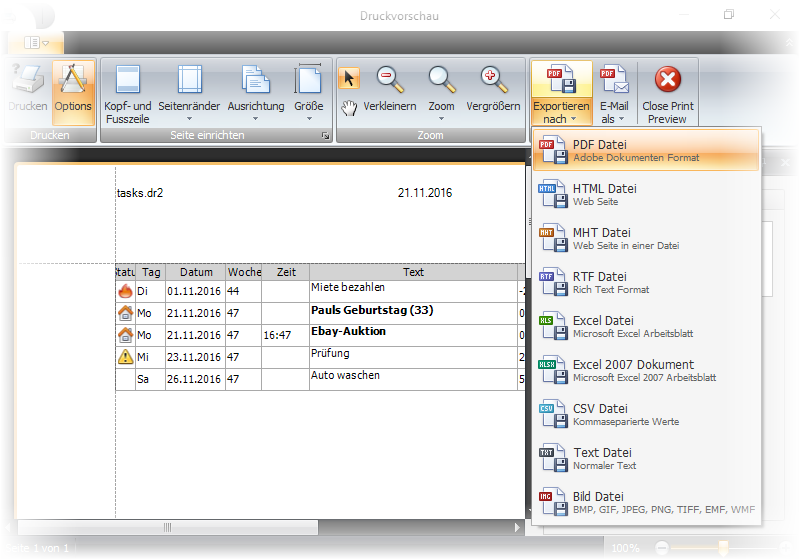The height and width of the screenshot is (560, 800).
Task: Open Kopf- und Fusszeile settings
Action: (x=128, y=93)
